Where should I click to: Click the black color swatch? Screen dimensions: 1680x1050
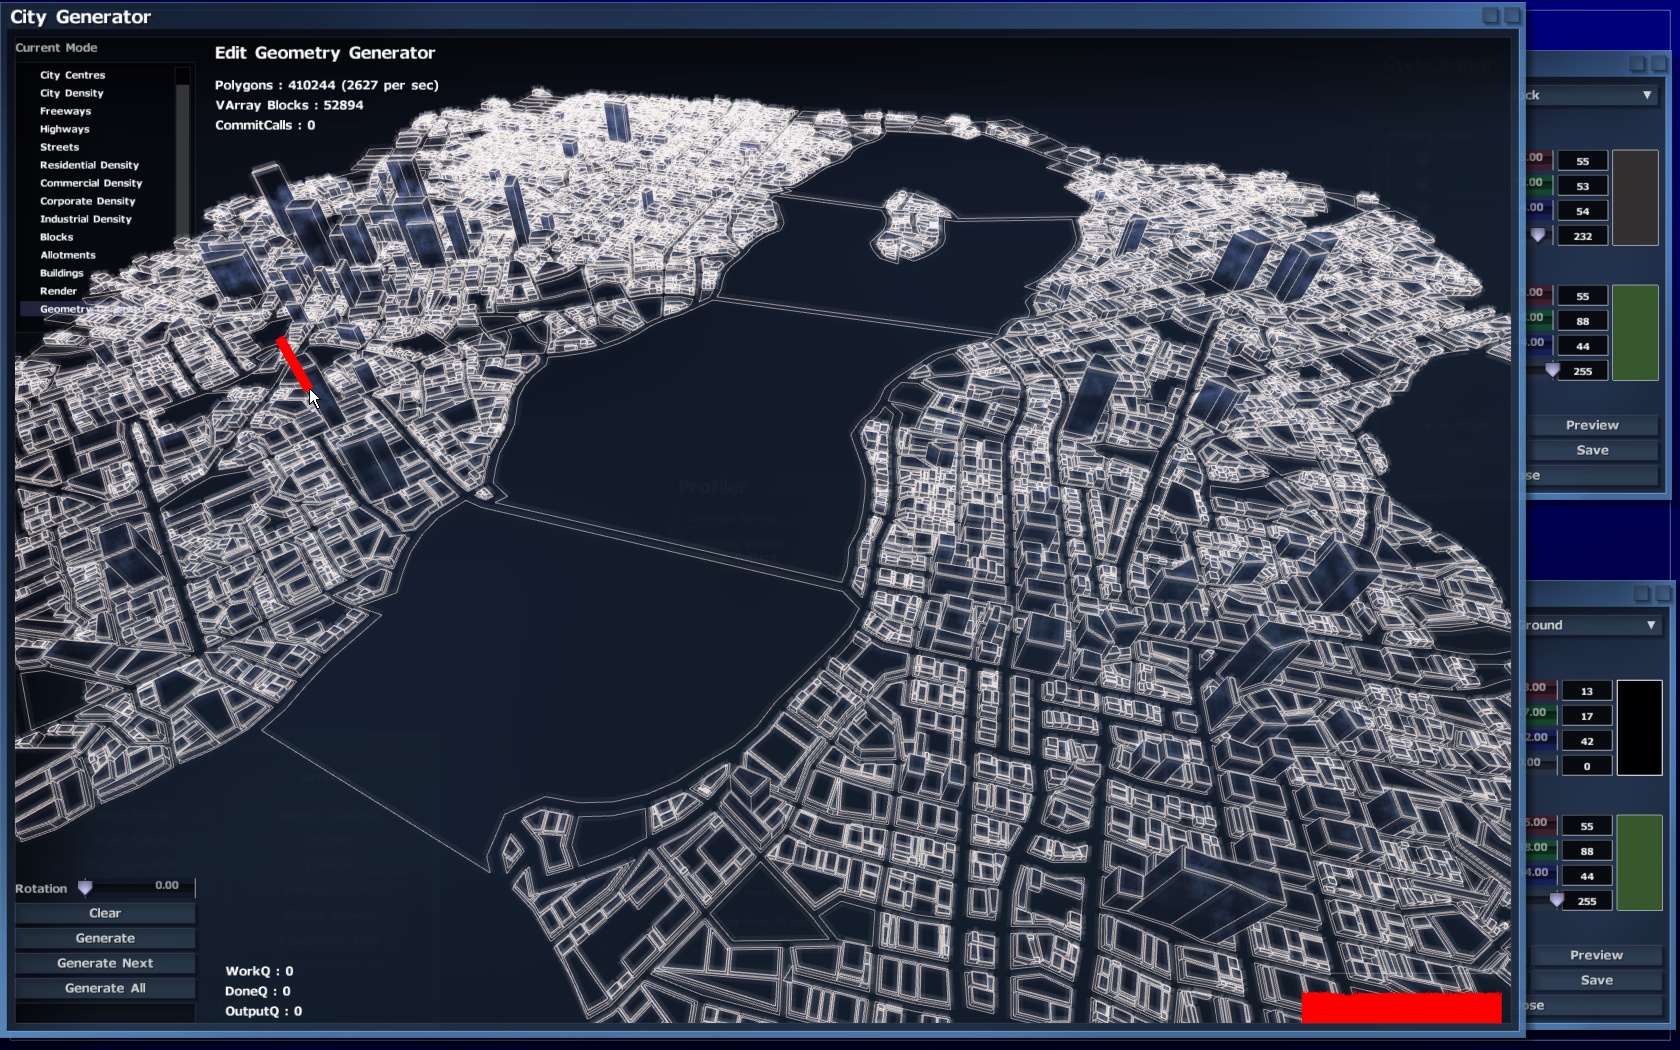tap(1639, 728)
